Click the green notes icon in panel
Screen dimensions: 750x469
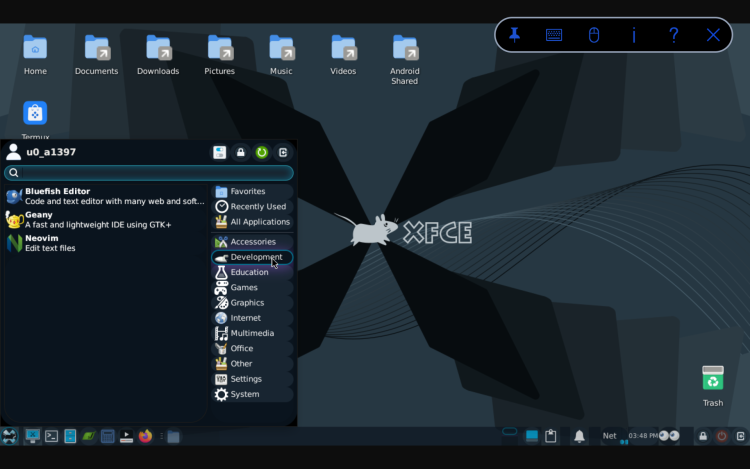(88, 436)
